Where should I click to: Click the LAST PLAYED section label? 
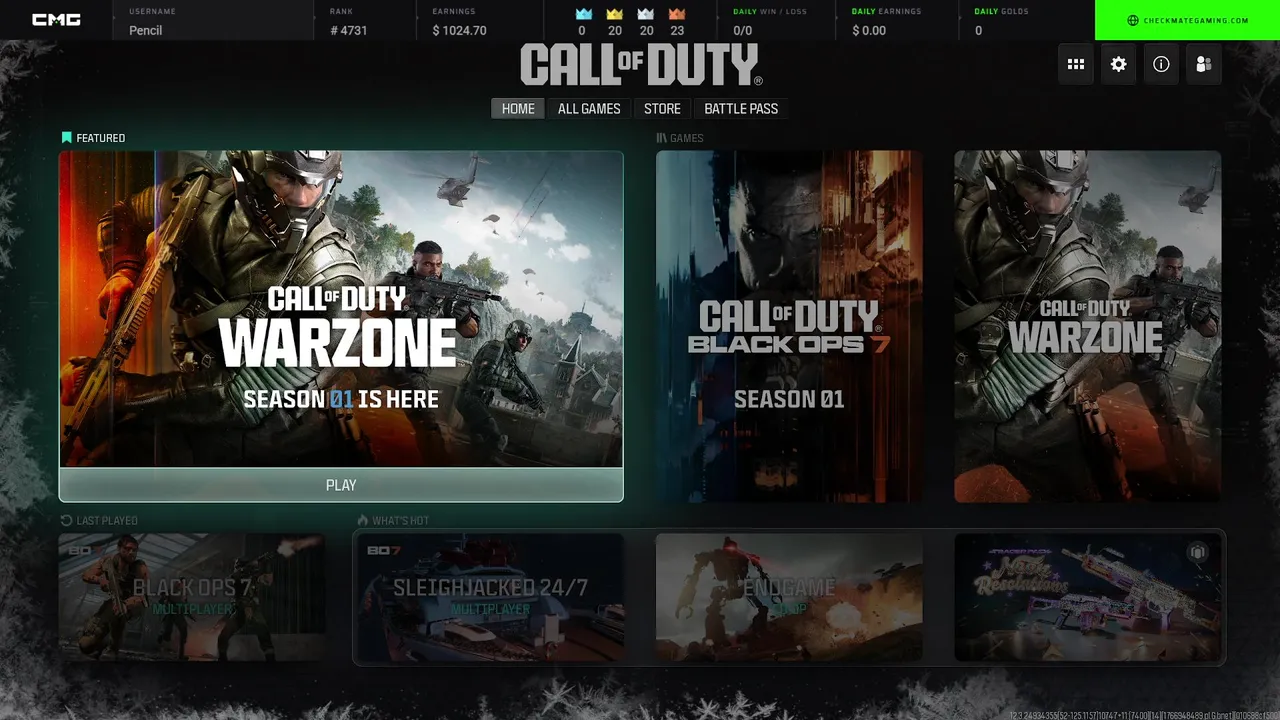point(107,520)
